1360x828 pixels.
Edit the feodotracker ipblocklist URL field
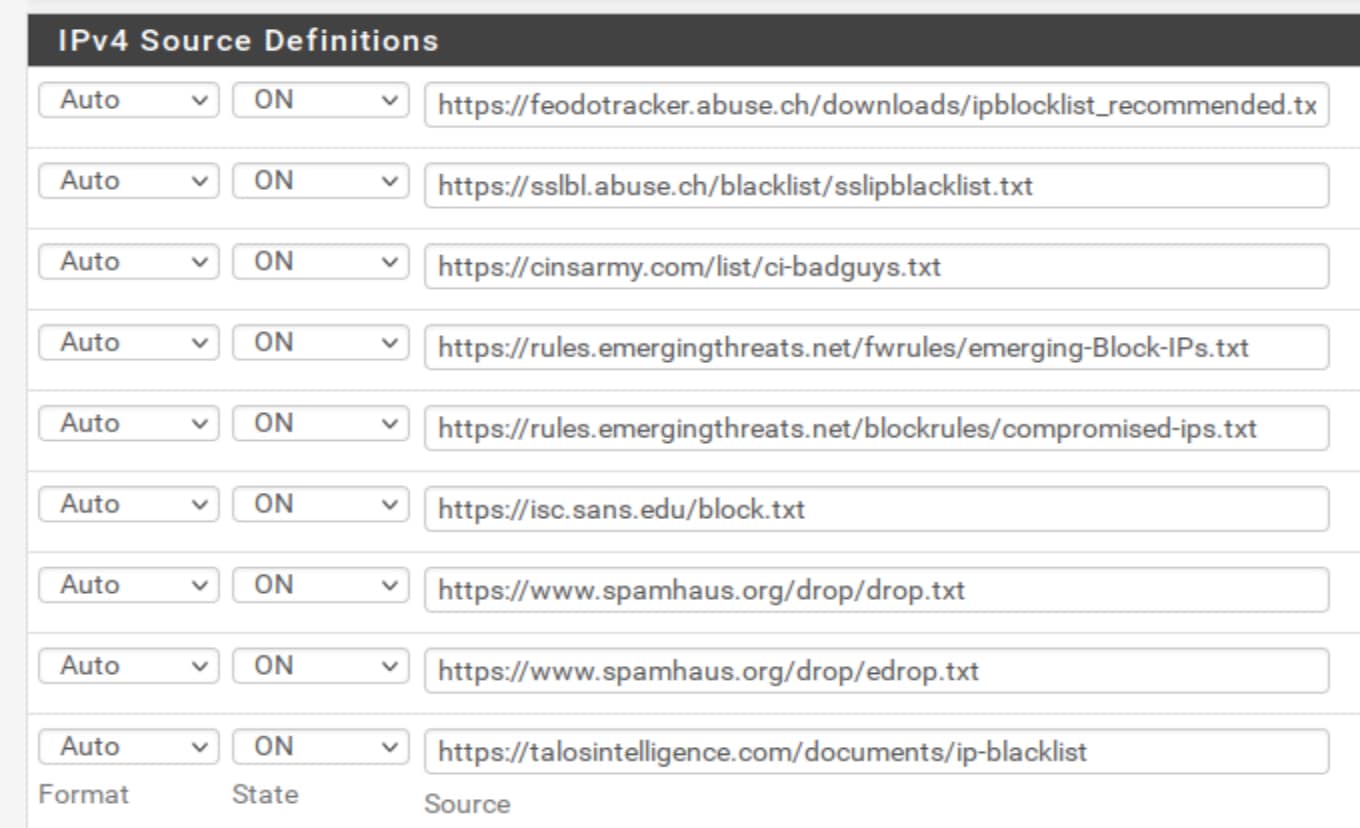[877, 105]
